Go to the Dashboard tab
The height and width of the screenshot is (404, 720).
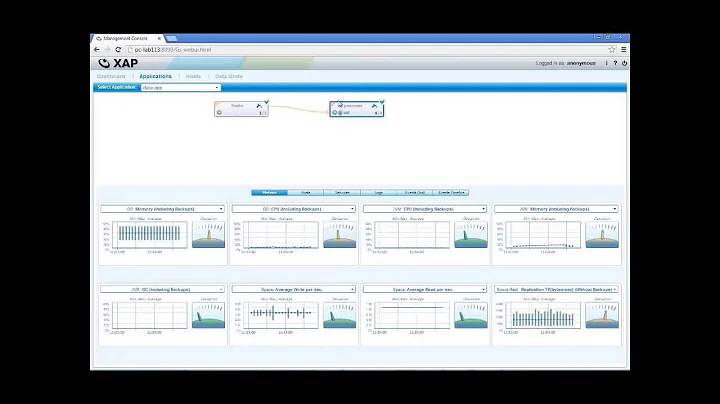pyautogui.click(x=111, y=76)
